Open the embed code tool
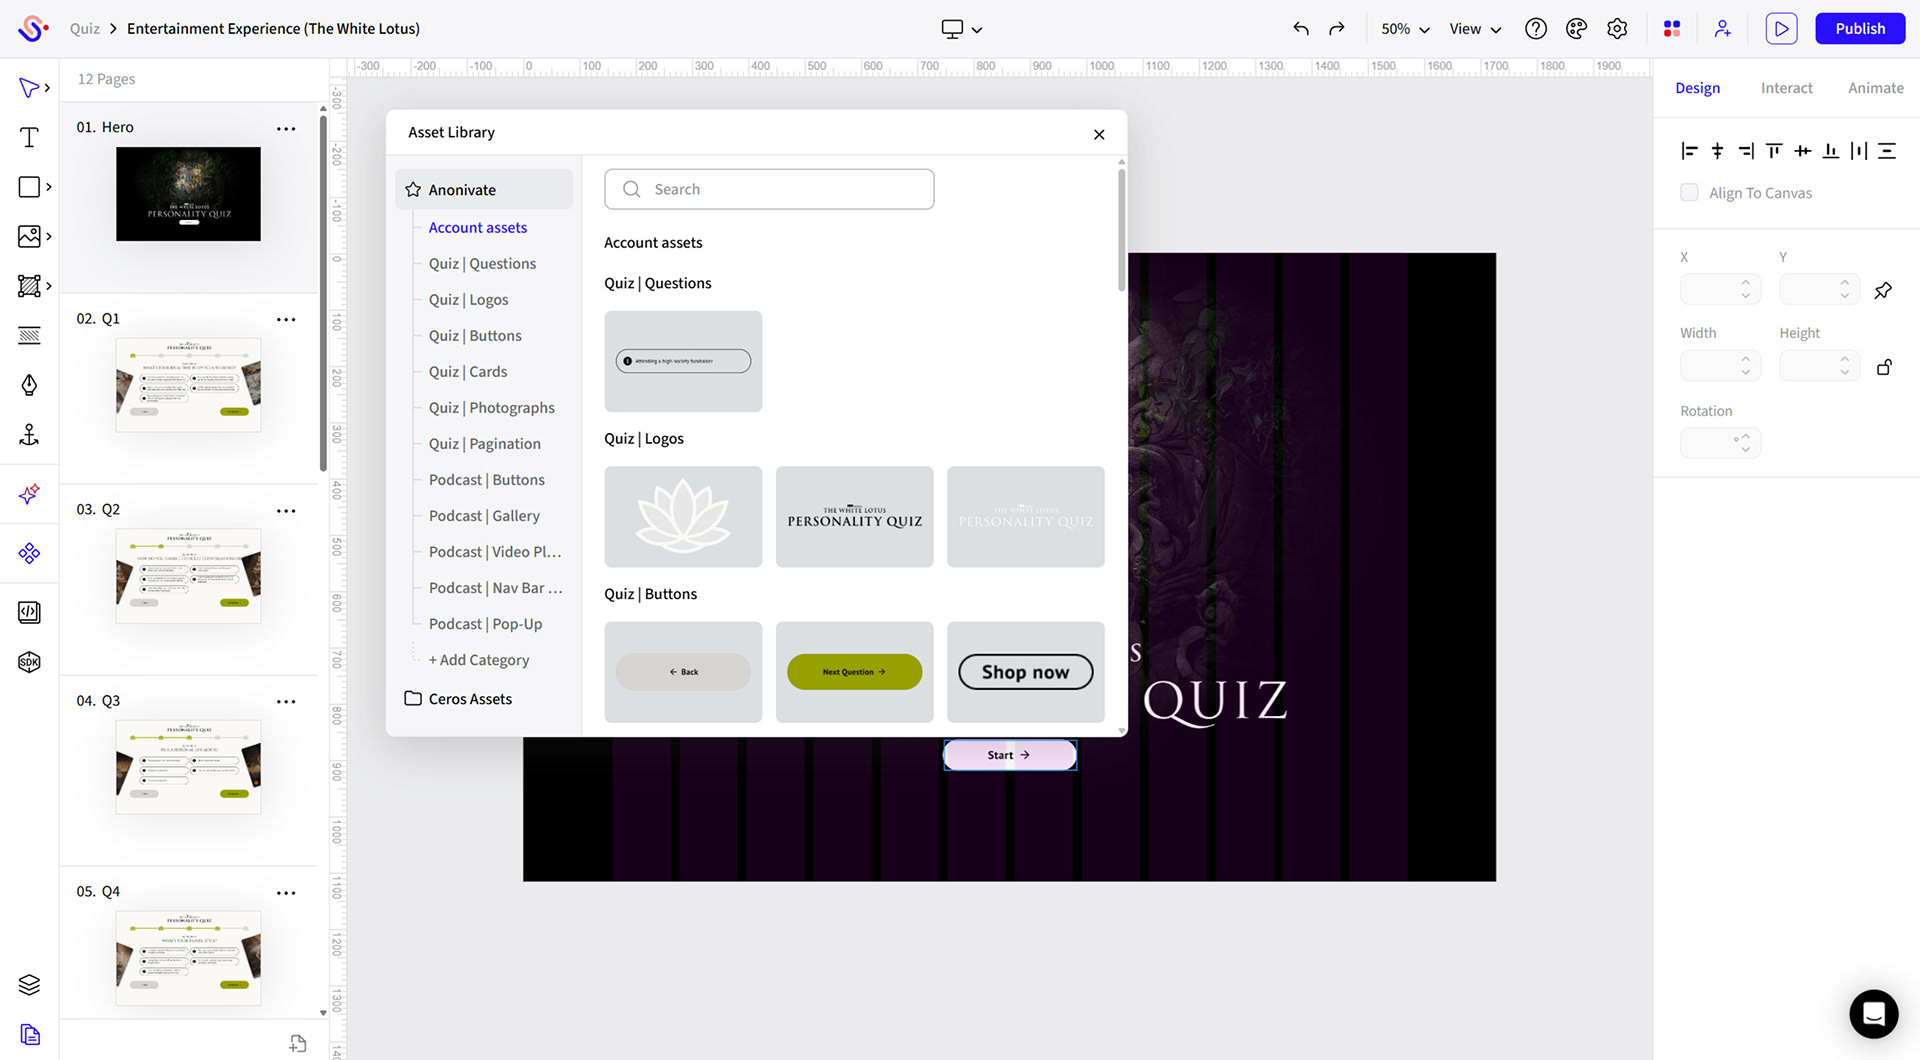 (29, 612)
